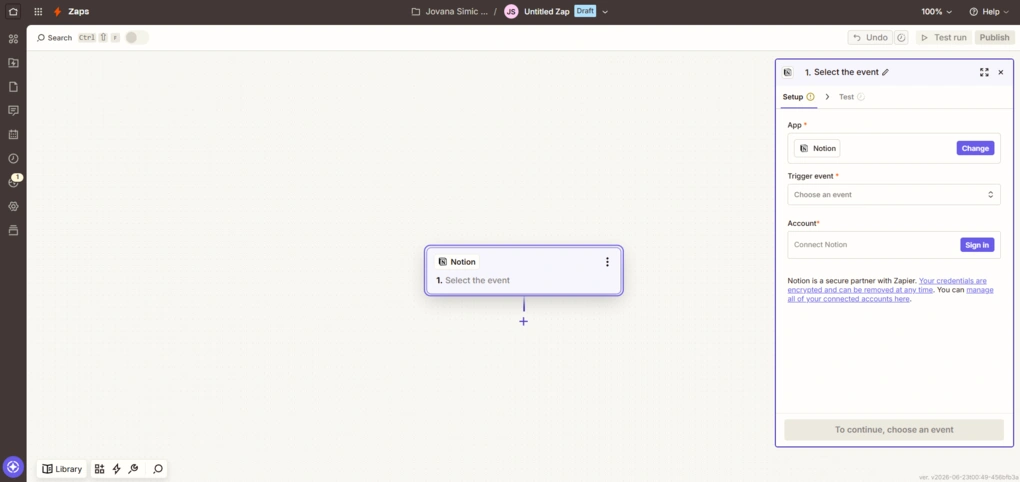Open the status icon with badge 1
The image size is (1020, 482).
click(x=14, y=181)
